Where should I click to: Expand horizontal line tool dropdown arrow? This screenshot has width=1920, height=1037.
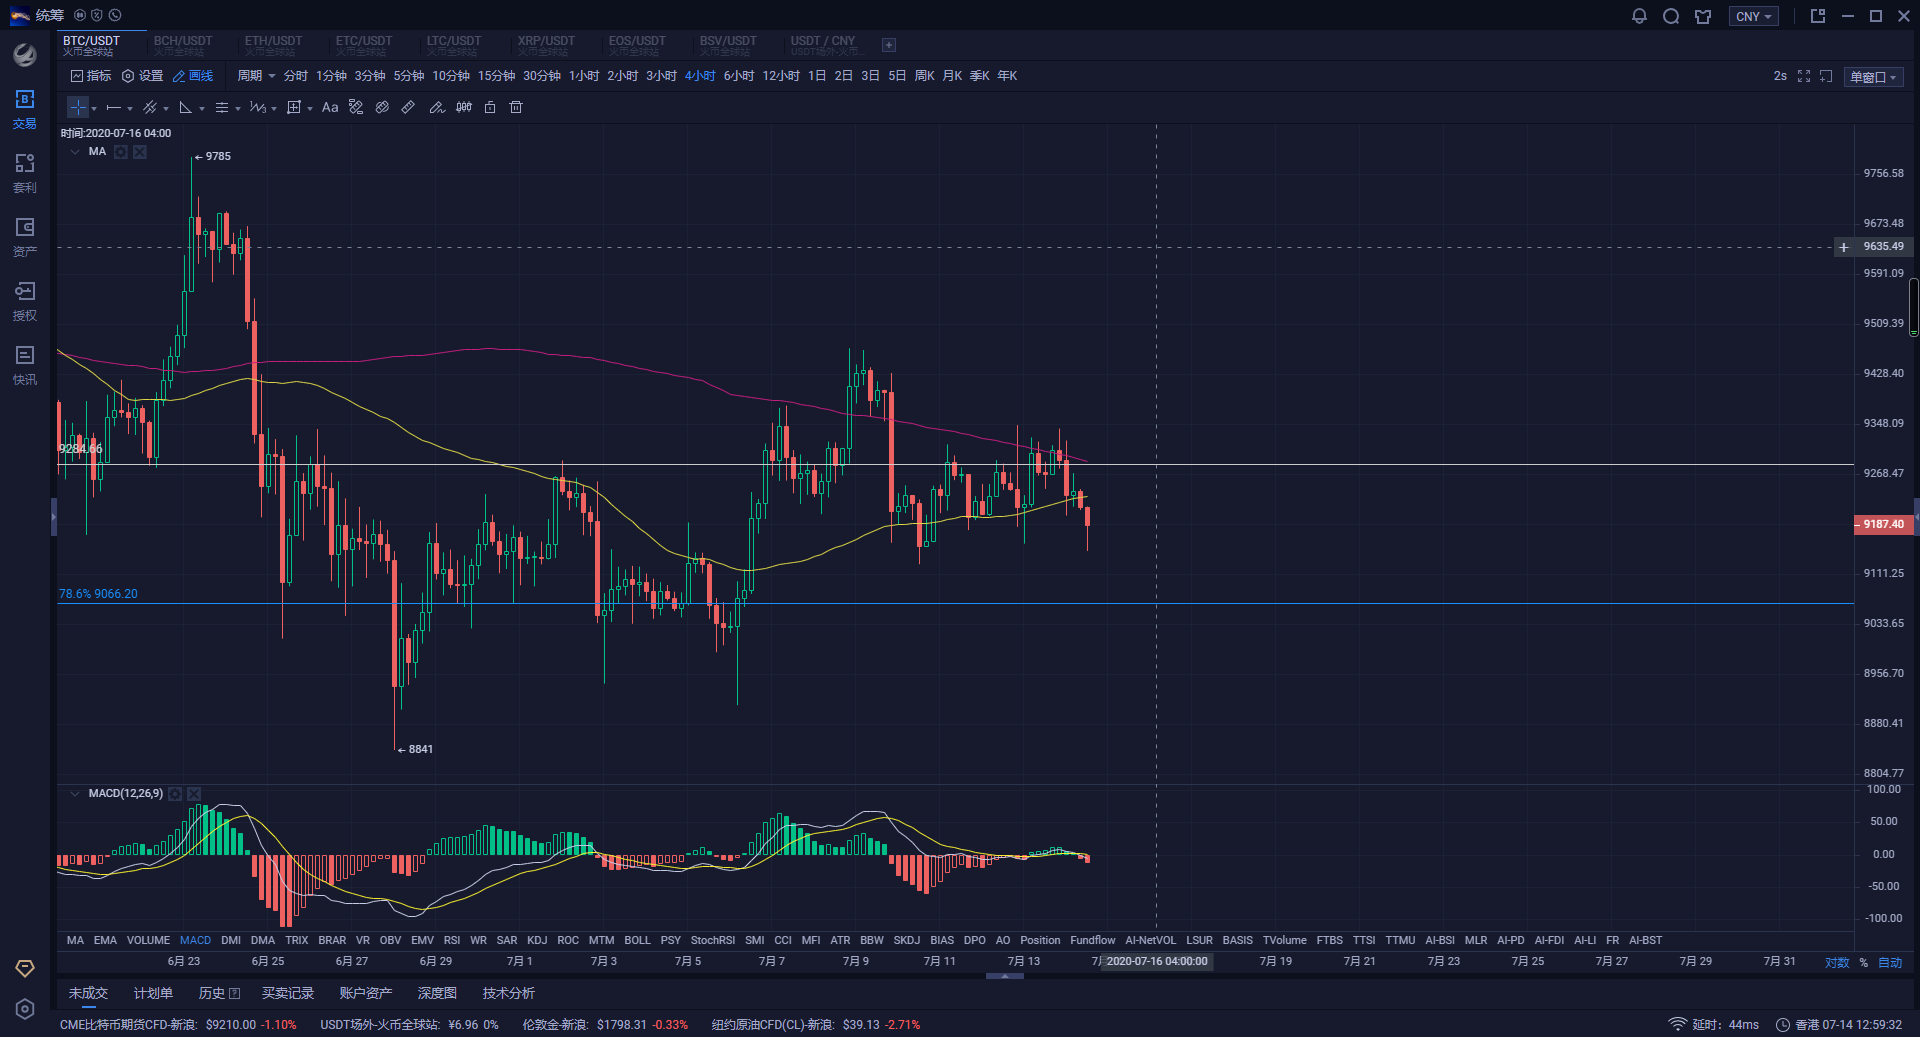130,109
